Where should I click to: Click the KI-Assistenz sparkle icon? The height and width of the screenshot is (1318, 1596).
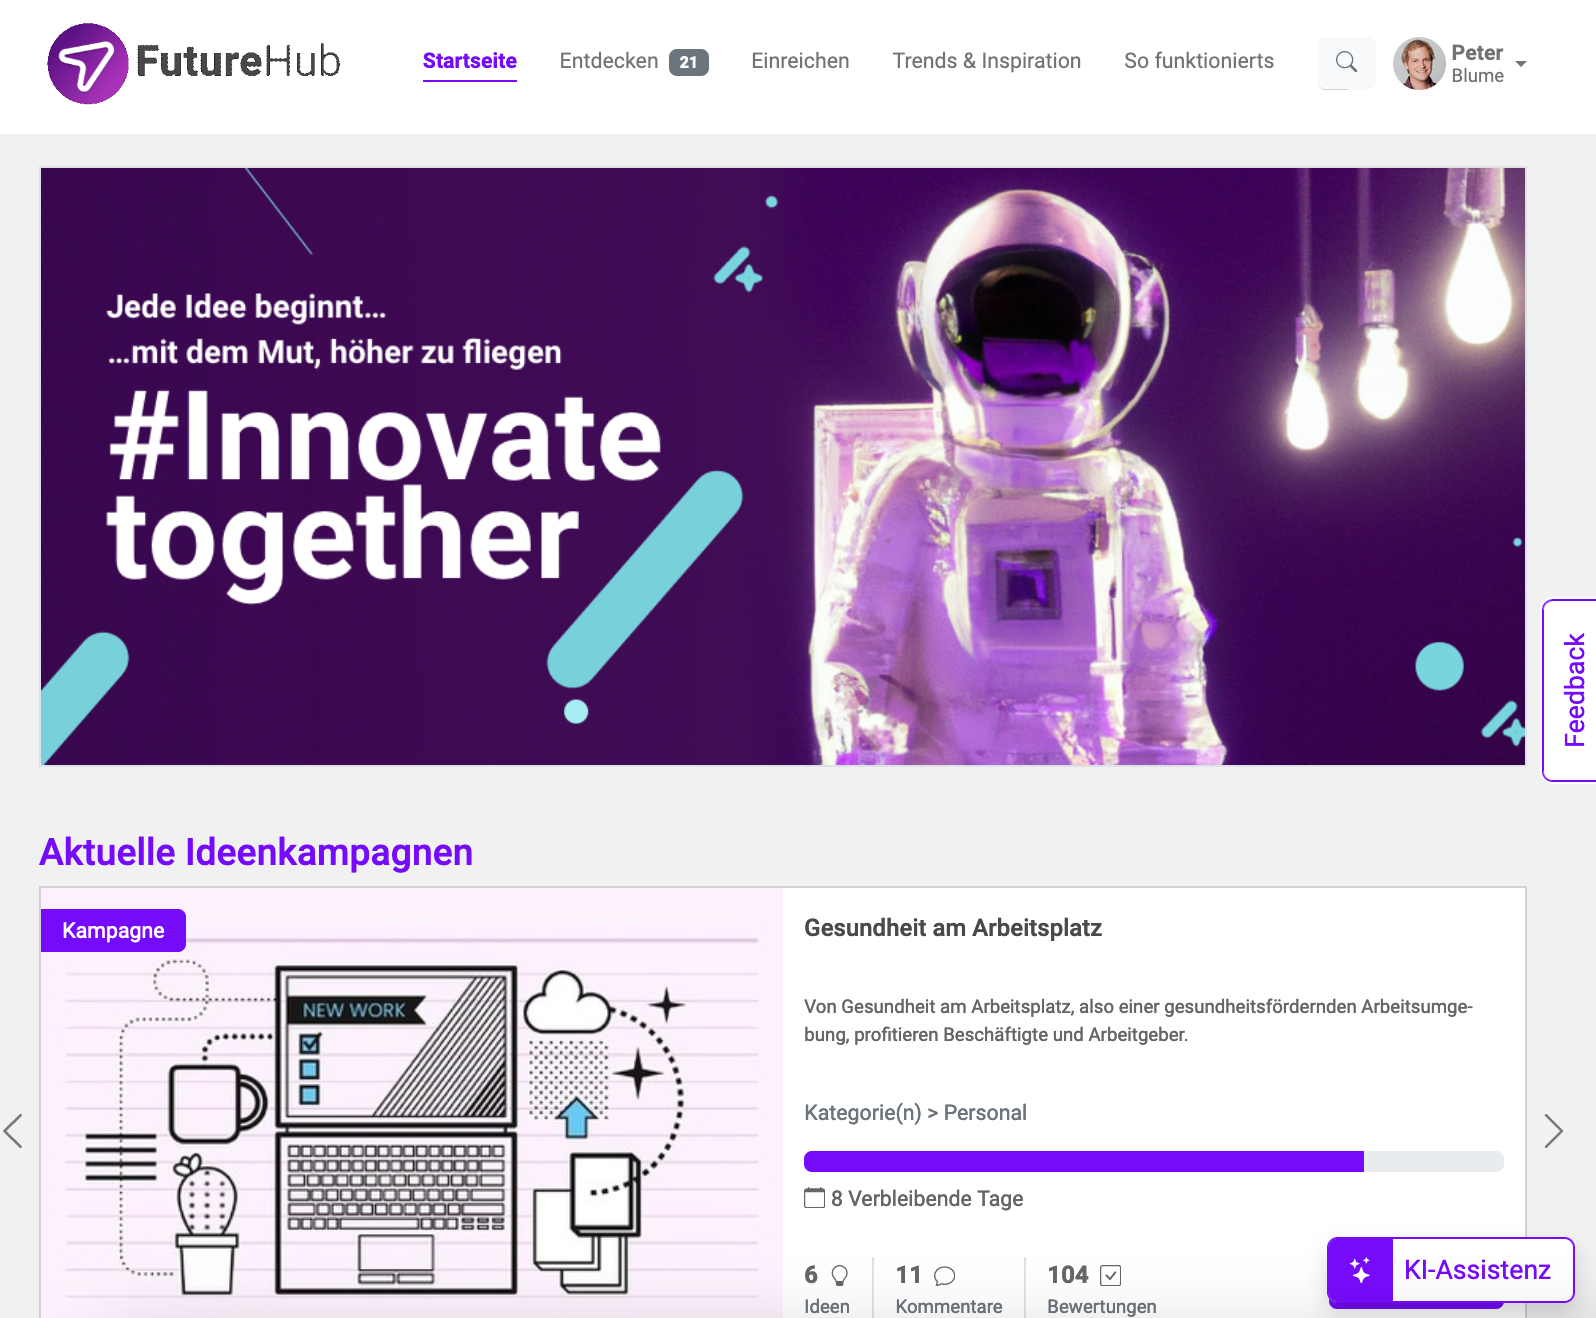click(1360, 1270)
